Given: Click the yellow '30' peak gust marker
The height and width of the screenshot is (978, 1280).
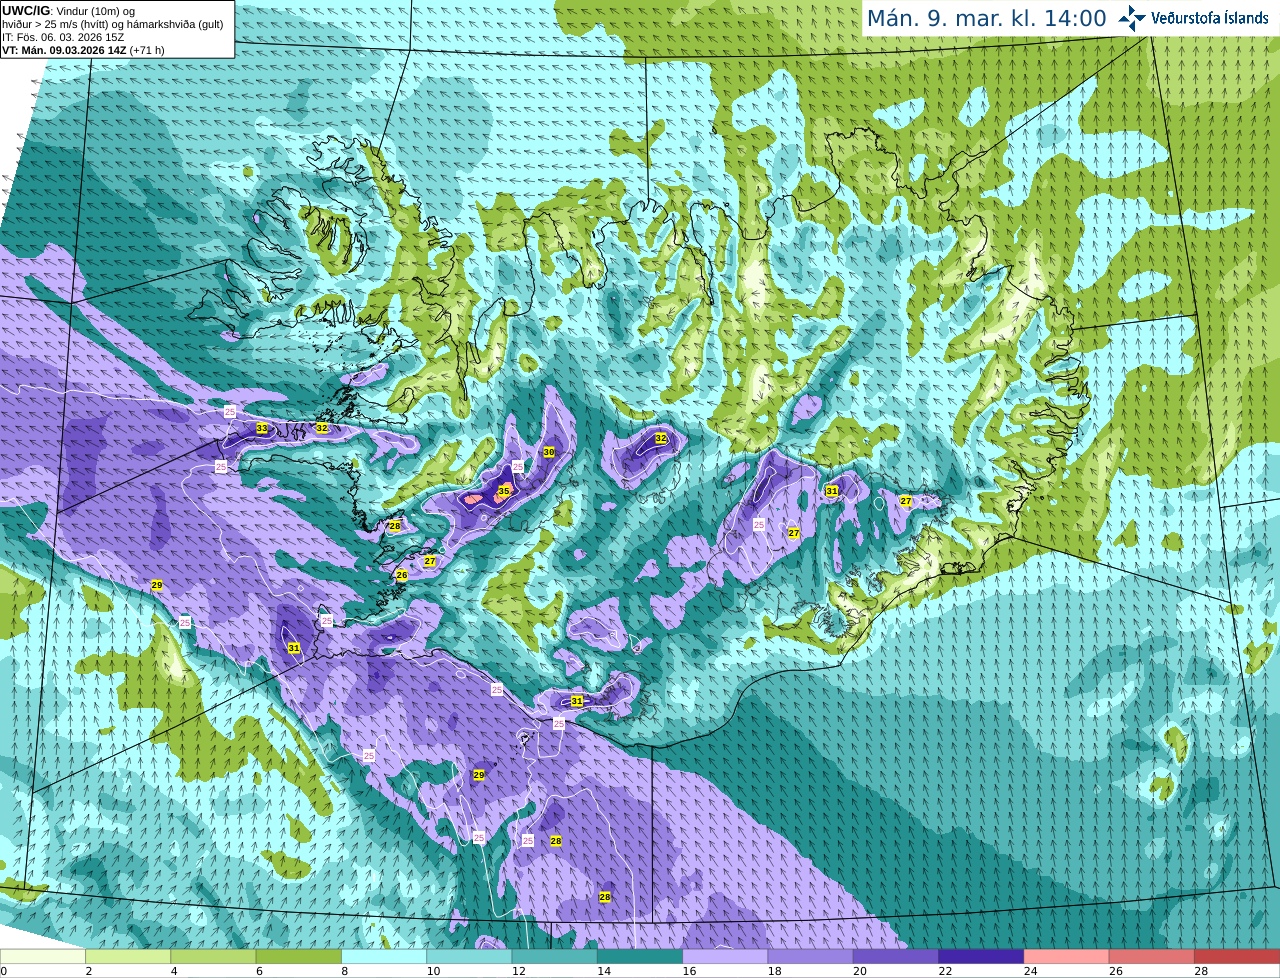Looking at the screenshot, I should [549, 452].
